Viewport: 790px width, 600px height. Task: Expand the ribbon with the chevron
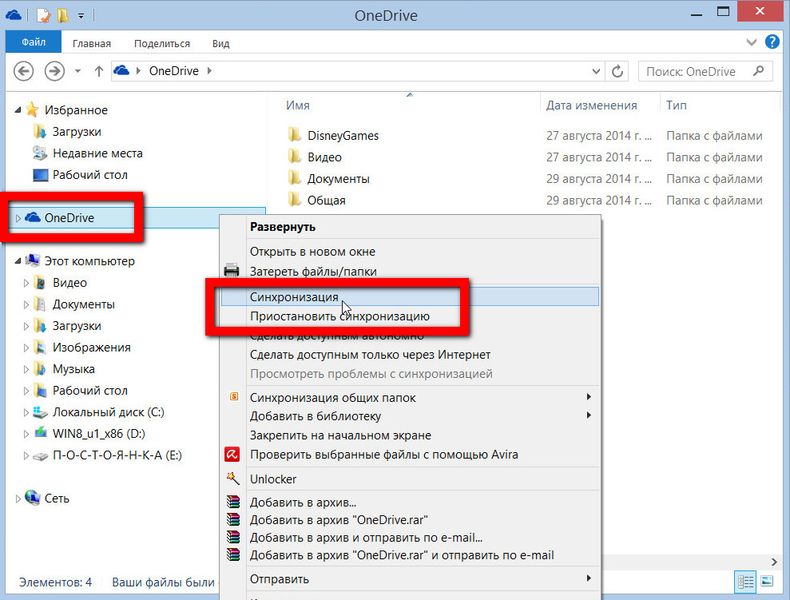point(751,42)
